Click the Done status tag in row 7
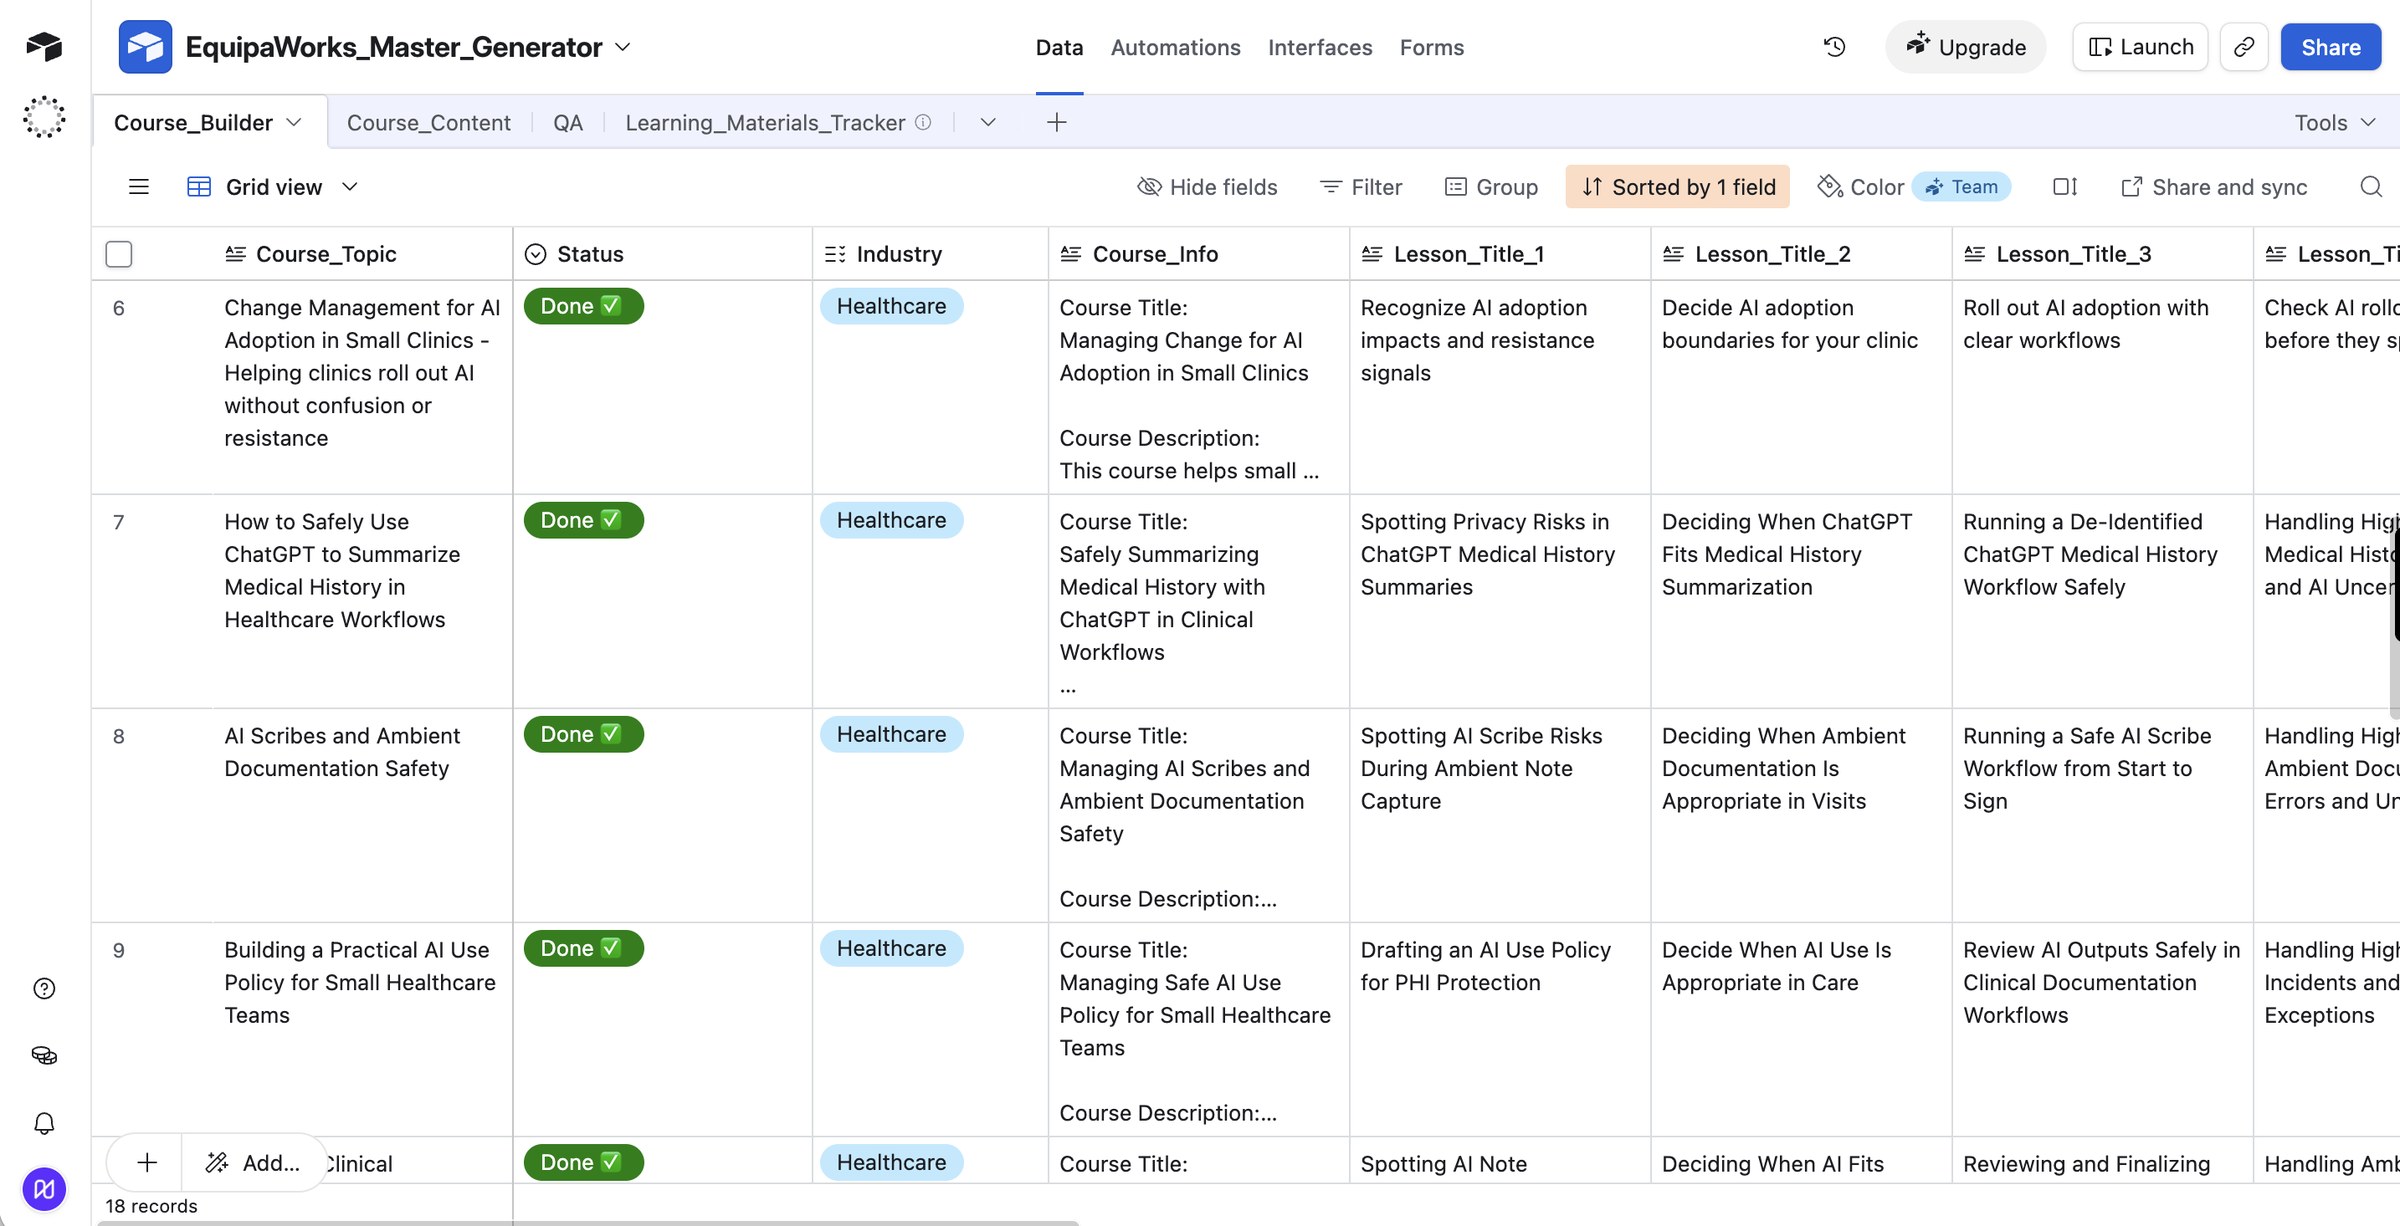Viewport: 2400px width, 1226px height. 583,520
